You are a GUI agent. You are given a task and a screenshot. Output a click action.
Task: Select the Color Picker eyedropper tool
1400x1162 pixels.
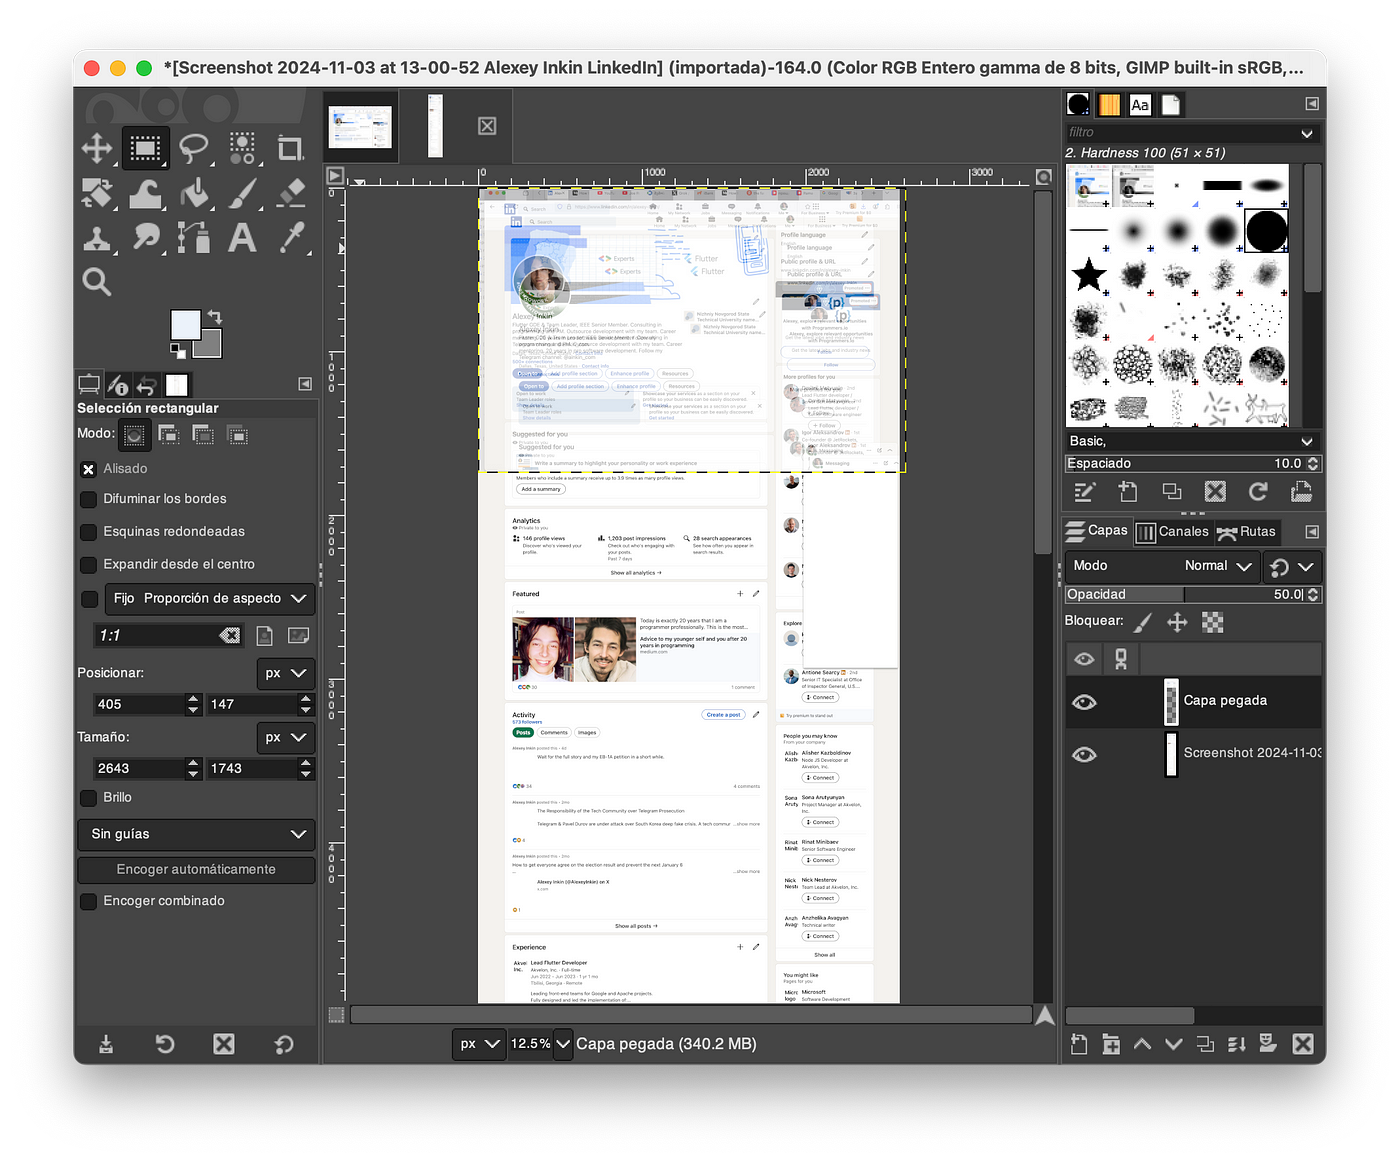pyautogui.click(x=291, y=238)
